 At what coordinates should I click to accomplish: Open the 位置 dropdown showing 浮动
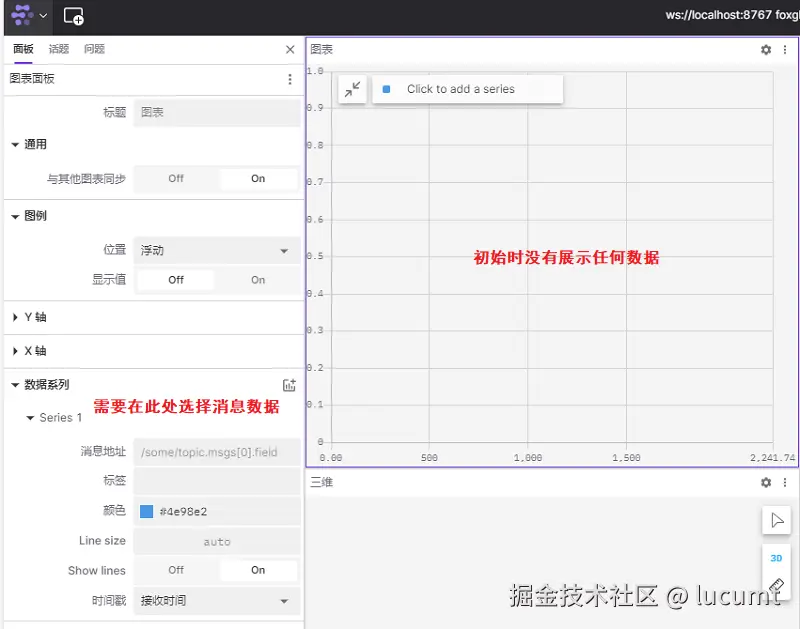(x=216, y=250)
